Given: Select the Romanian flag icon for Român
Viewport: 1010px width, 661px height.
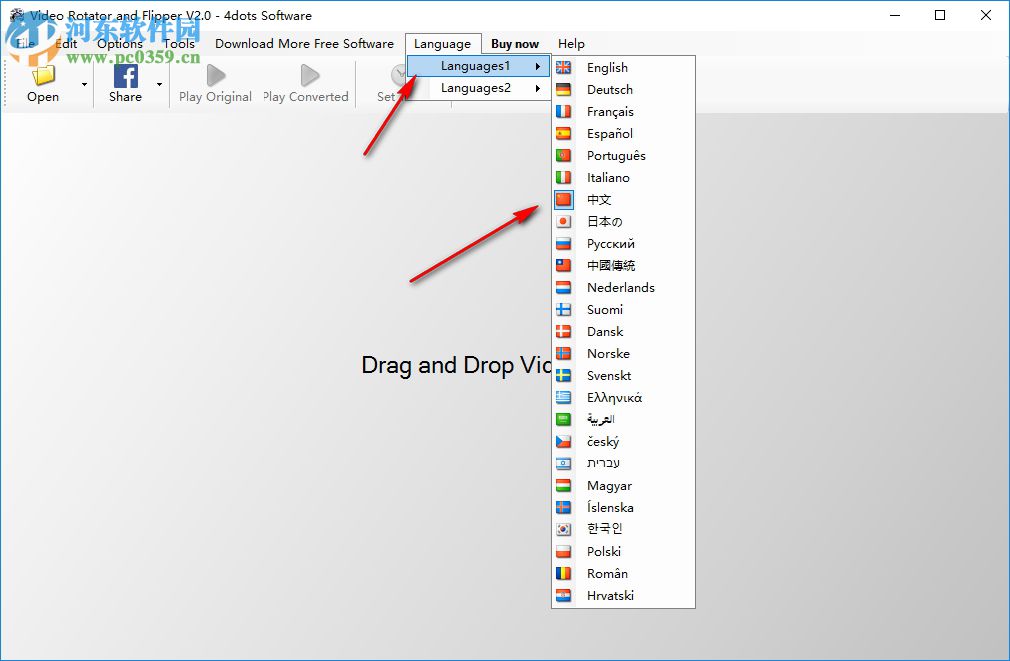Looking at the screenshot, I should tap(564, 573).
